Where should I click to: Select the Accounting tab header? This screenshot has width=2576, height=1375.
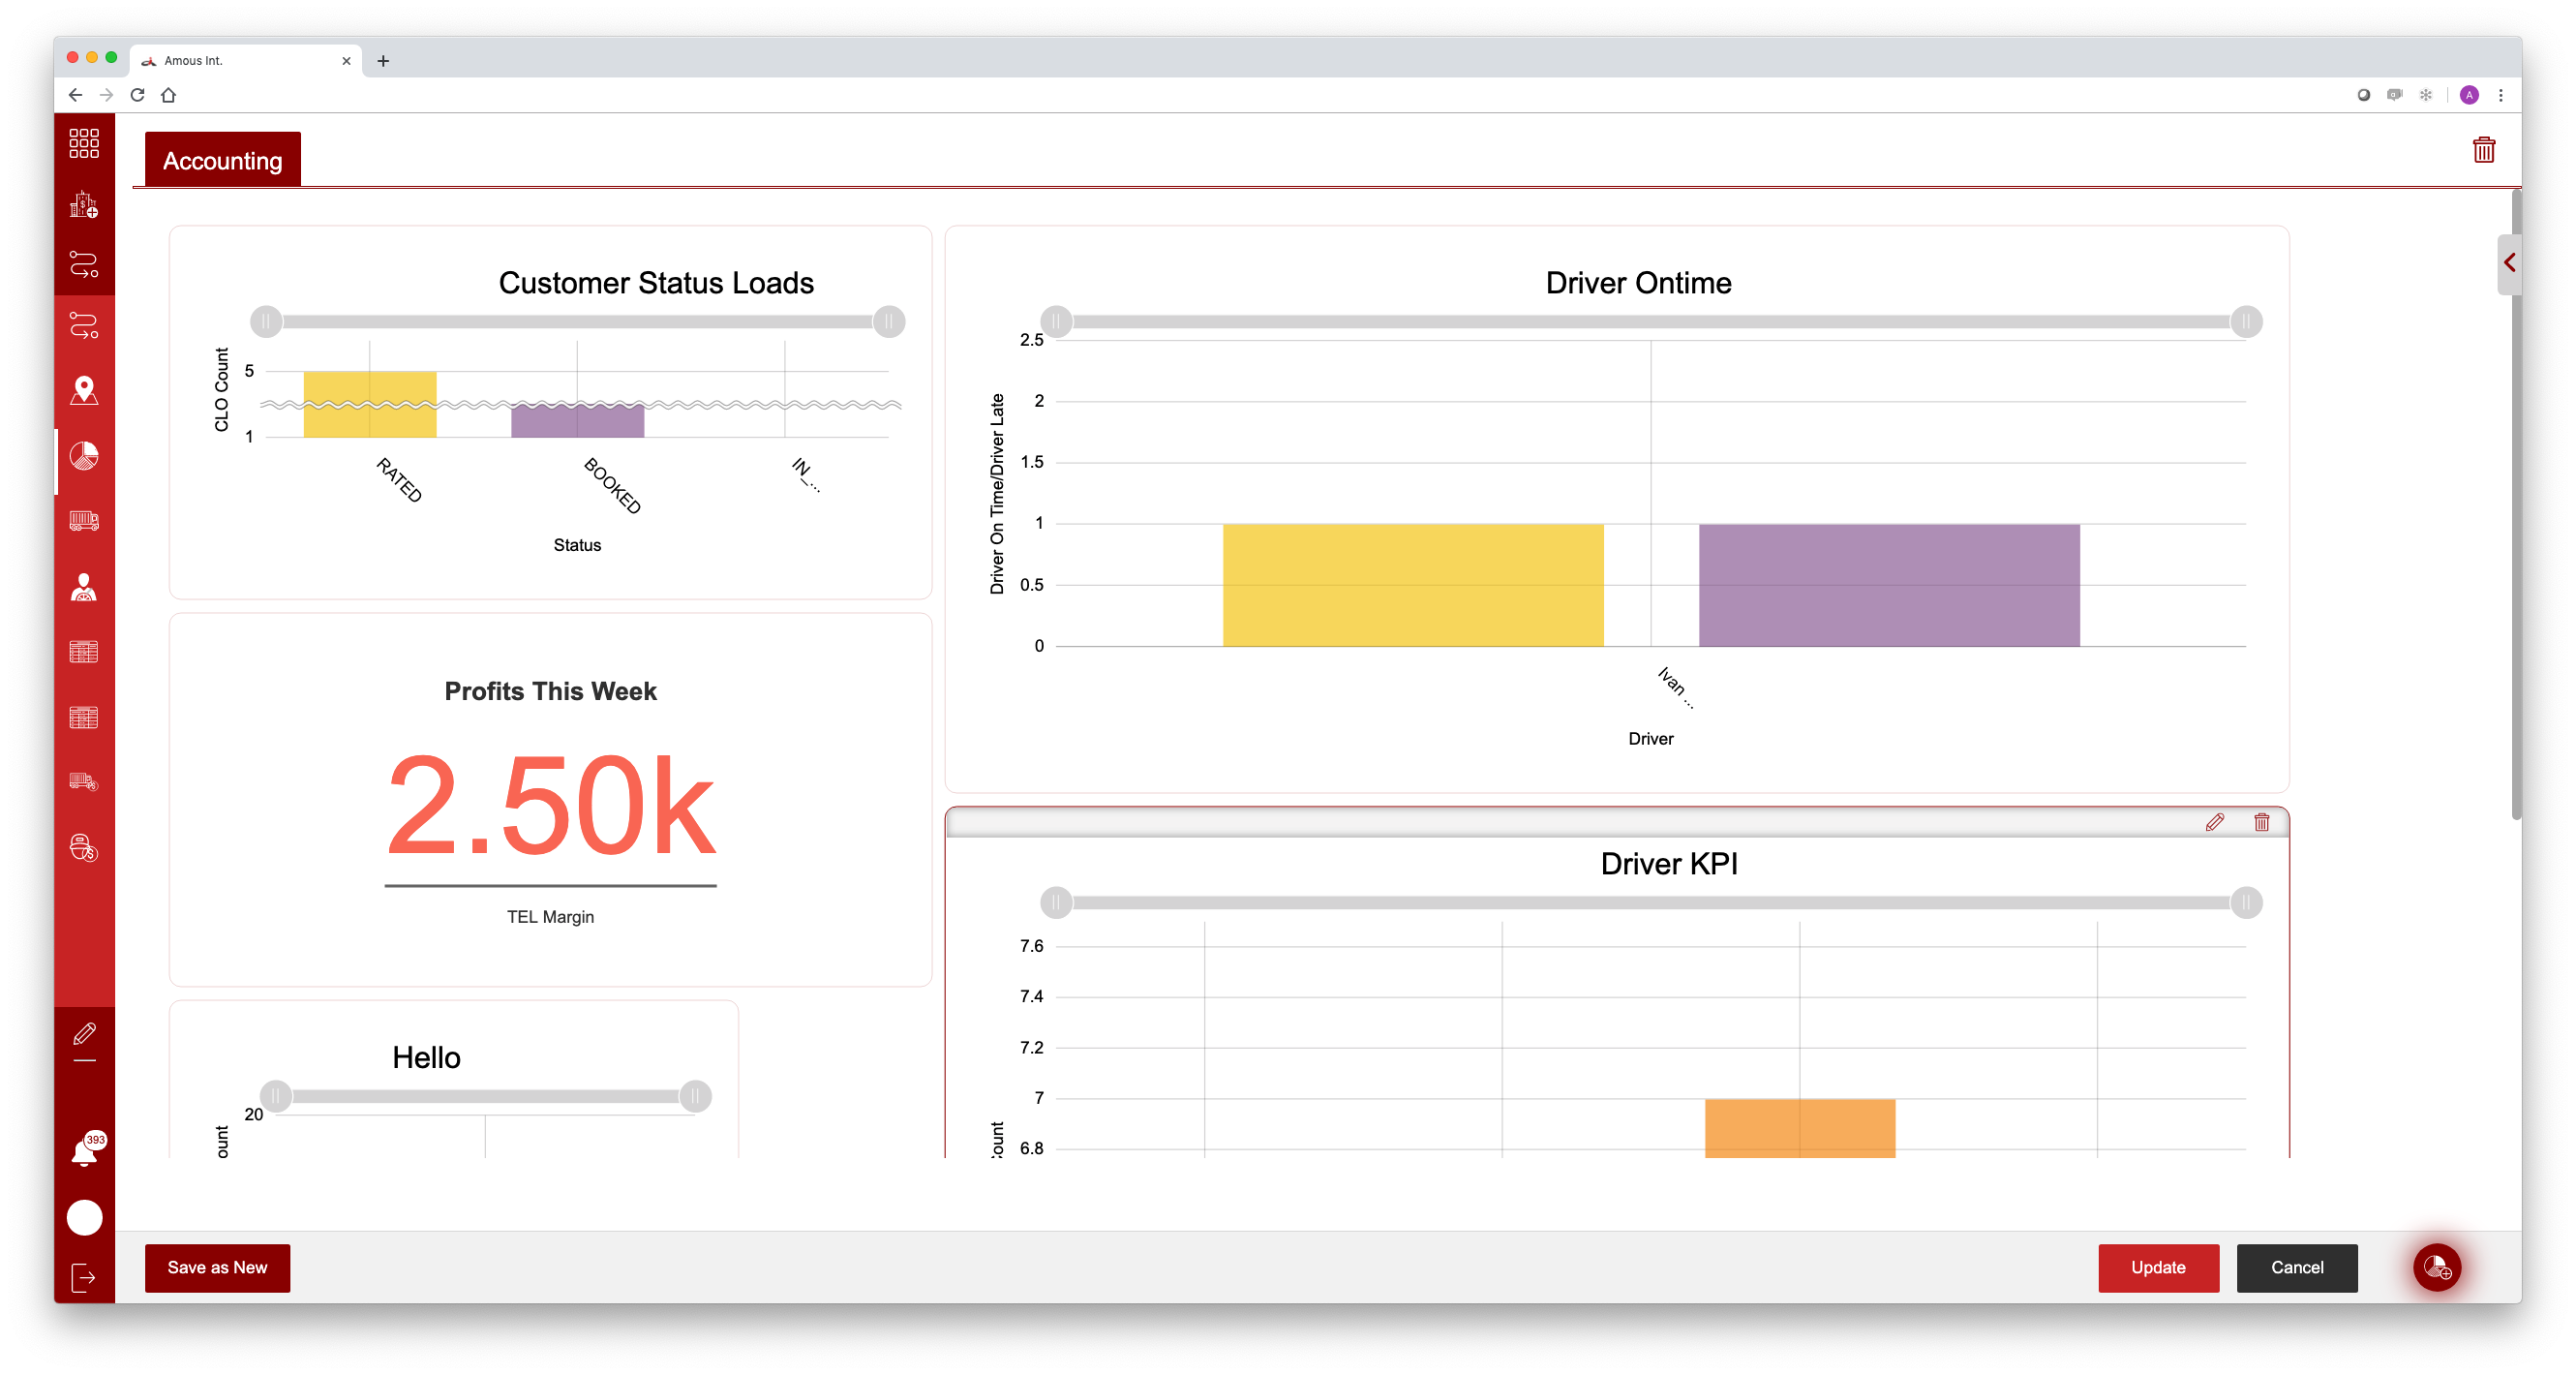222,160
